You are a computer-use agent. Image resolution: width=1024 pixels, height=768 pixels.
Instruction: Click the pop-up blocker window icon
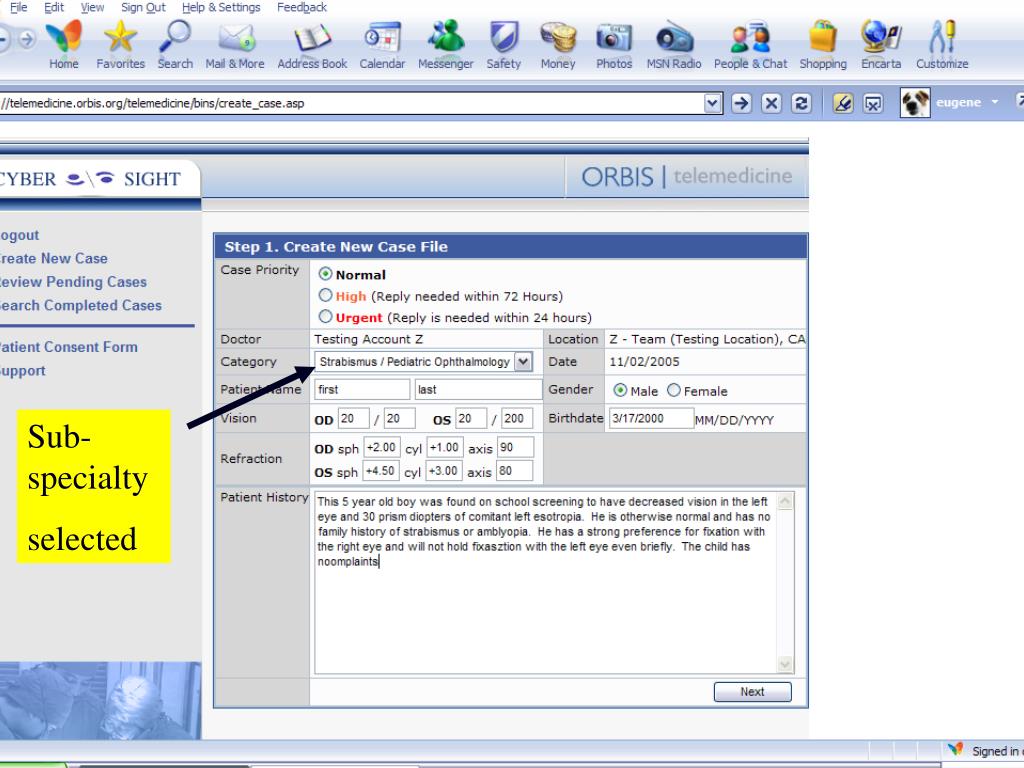point(873,103)
